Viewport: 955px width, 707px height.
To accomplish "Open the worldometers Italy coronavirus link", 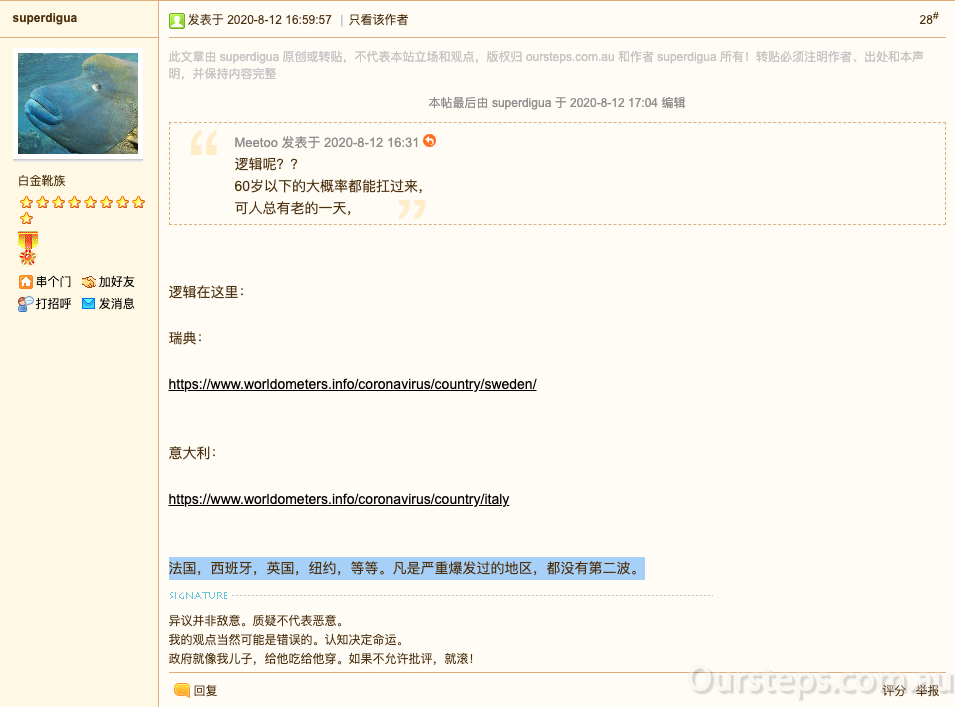I will [338, 499].
